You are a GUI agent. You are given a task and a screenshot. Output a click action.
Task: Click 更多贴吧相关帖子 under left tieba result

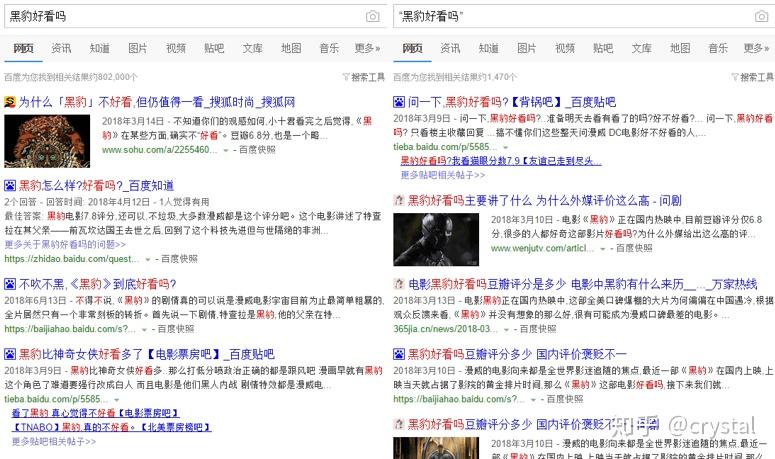(54, 441)
